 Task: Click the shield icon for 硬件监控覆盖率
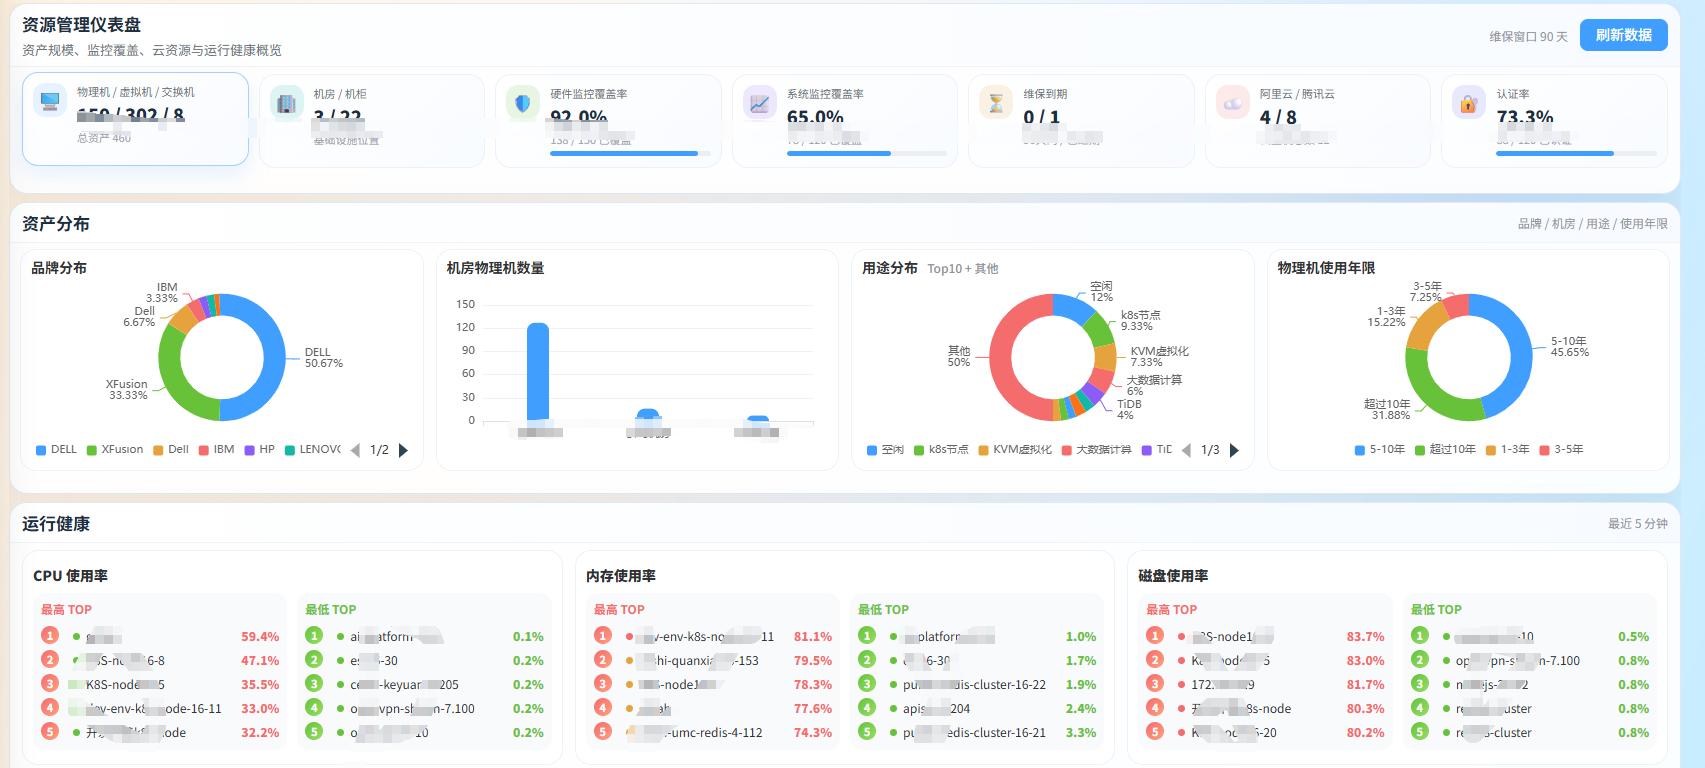[x=522, y=102]
